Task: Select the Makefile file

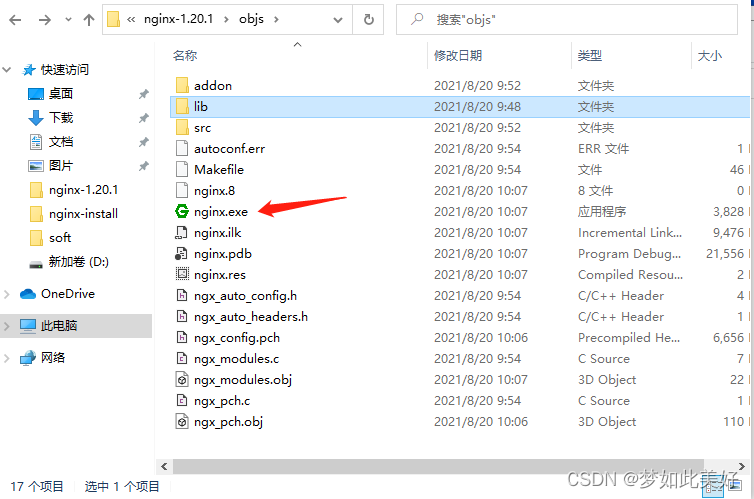Action: point(219,170)
